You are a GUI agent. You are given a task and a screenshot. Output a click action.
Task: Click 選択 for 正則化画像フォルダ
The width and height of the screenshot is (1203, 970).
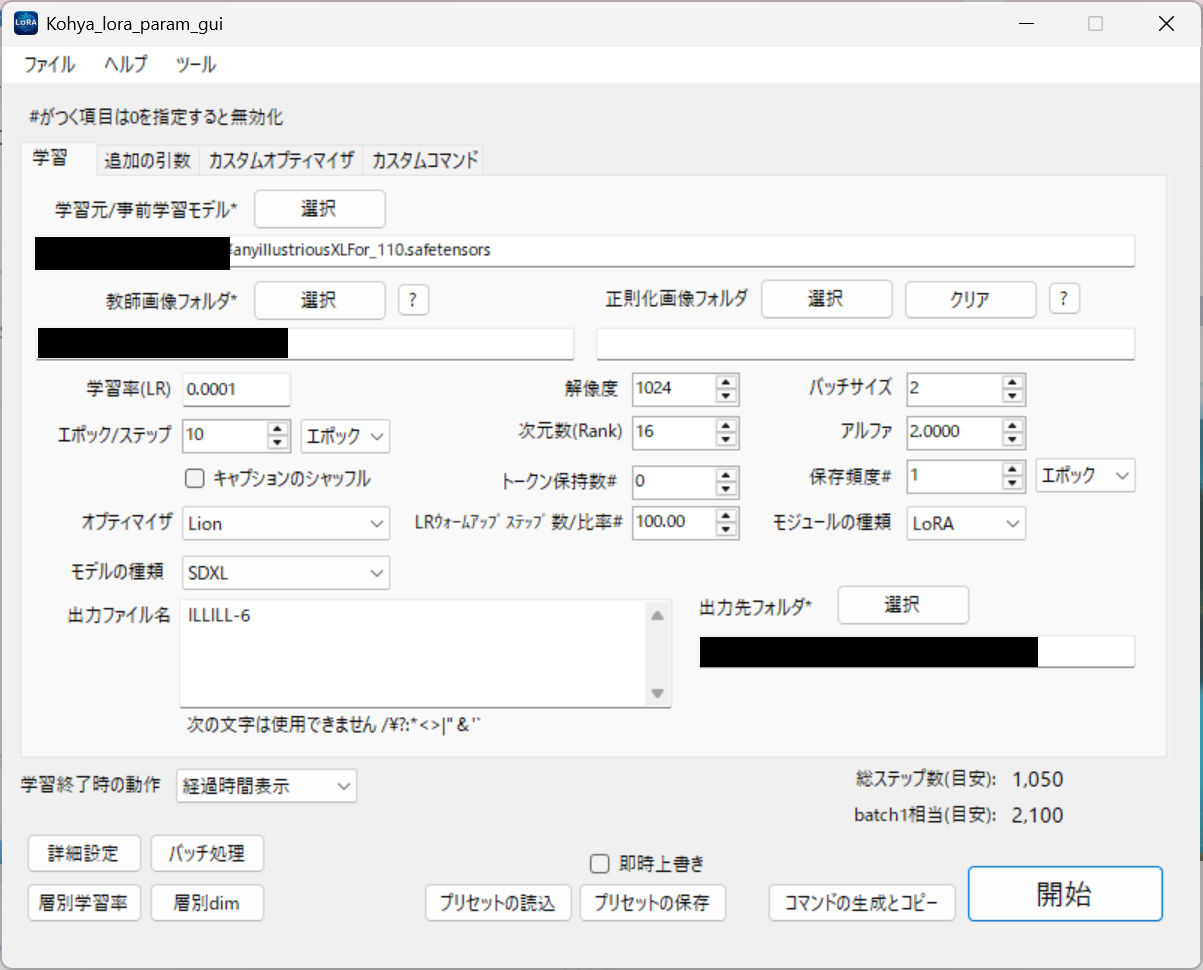pos(826,299)
